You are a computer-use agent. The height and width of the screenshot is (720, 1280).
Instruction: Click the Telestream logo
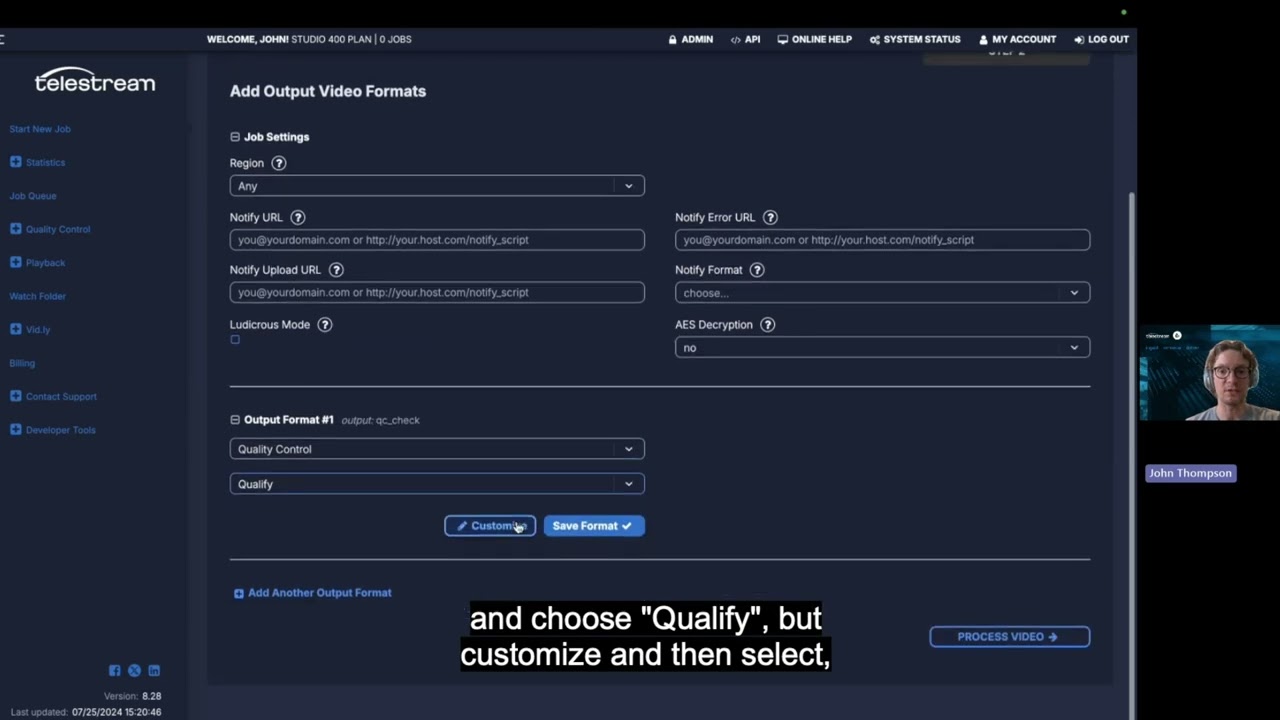coord(95,81)
